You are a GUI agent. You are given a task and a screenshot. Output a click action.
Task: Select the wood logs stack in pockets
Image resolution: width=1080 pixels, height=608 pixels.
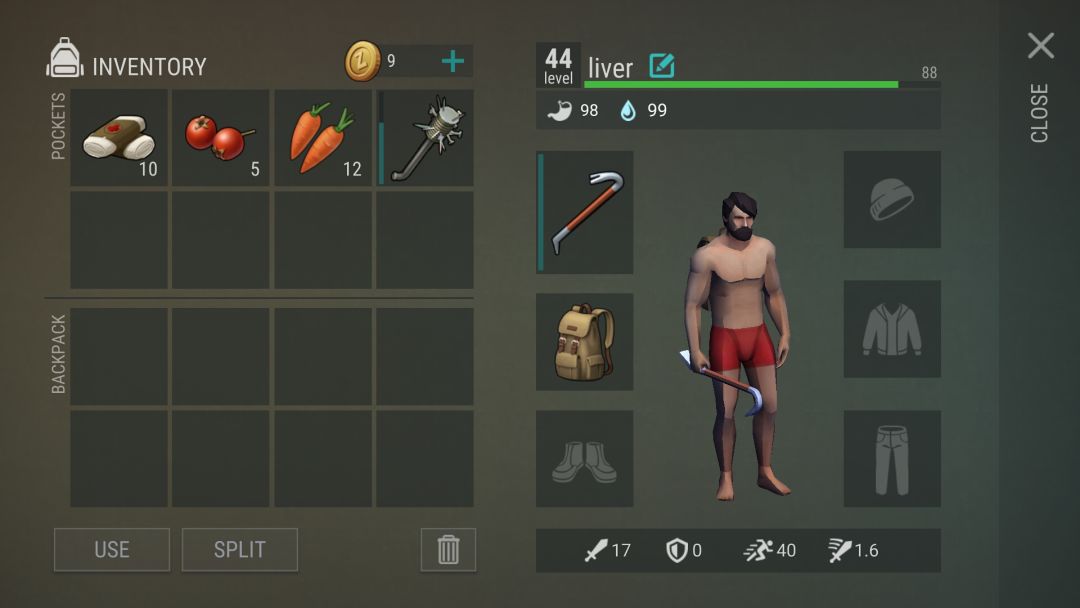[x=119, y=138]
